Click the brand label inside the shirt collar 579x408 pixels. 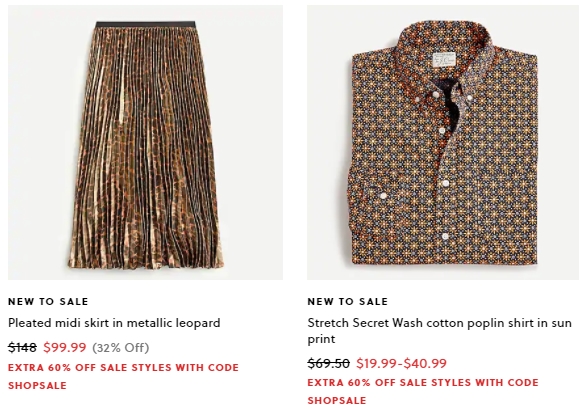pos(444,59)
